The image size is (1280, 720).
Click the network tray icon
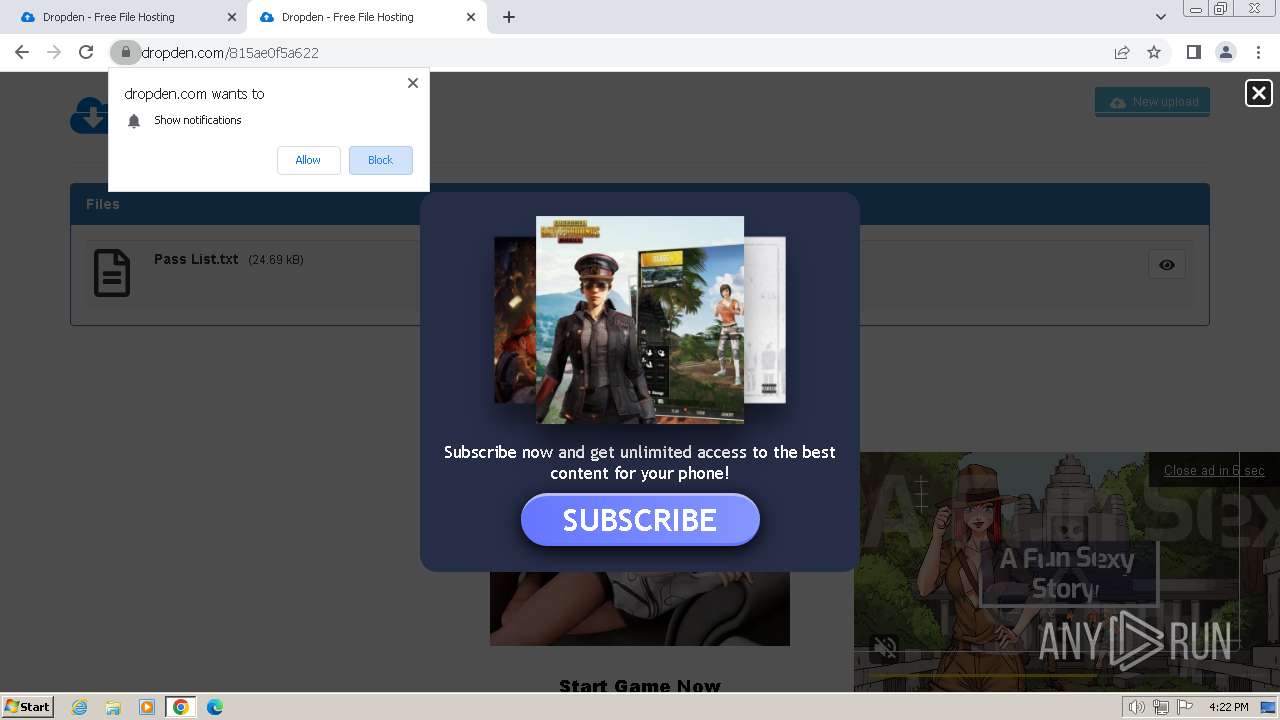[x=1162, y=707]
